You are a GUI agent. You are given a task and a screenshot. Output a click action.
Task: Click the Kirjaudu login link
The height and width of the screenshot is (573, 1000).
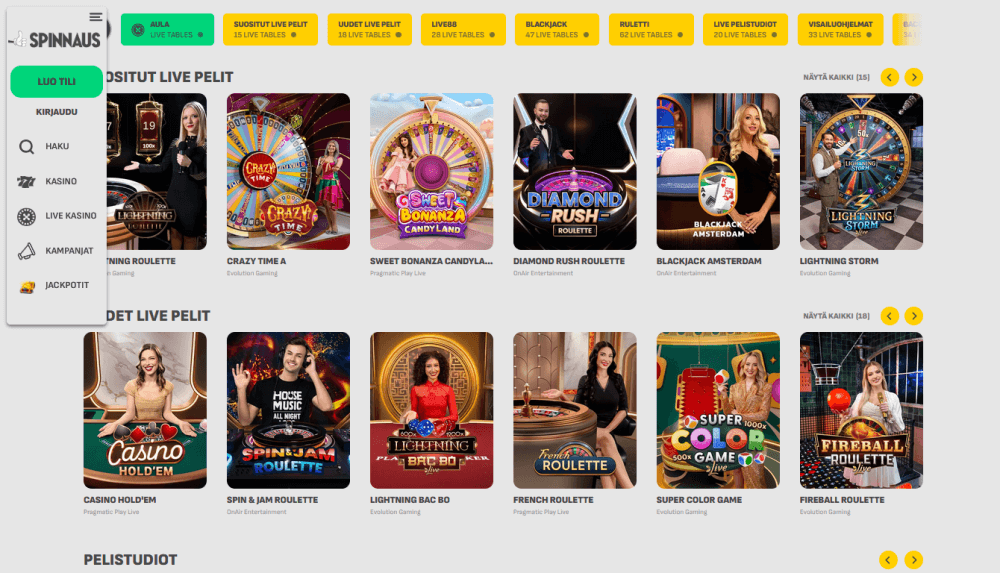56,112
